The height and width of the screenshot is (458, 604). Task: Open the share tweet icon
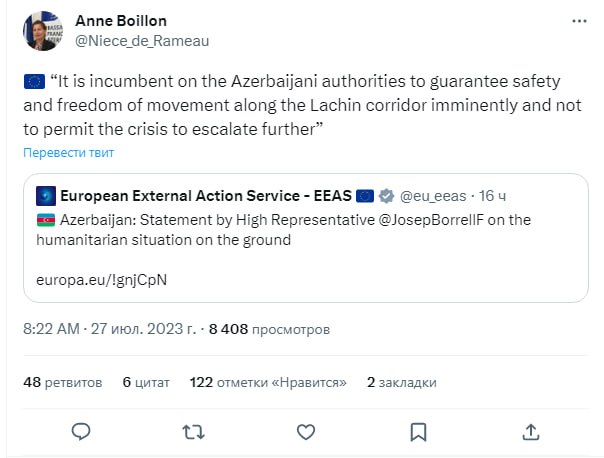pos(532,431)
